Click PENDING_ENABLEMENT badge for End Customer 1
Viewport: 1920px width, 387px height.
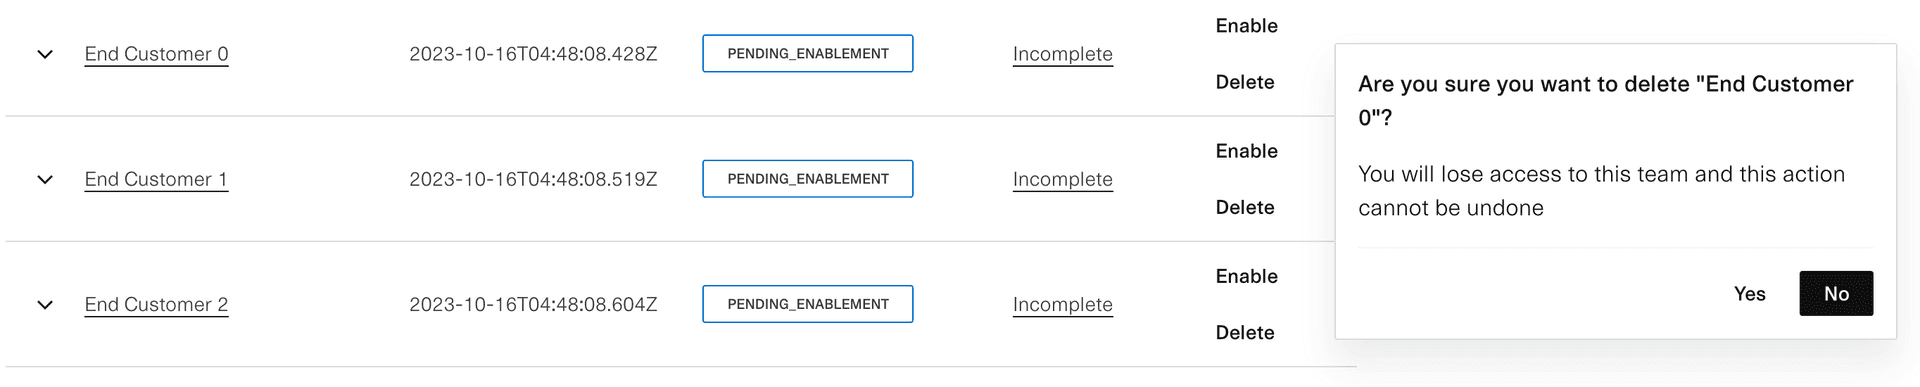click(808, 179)
